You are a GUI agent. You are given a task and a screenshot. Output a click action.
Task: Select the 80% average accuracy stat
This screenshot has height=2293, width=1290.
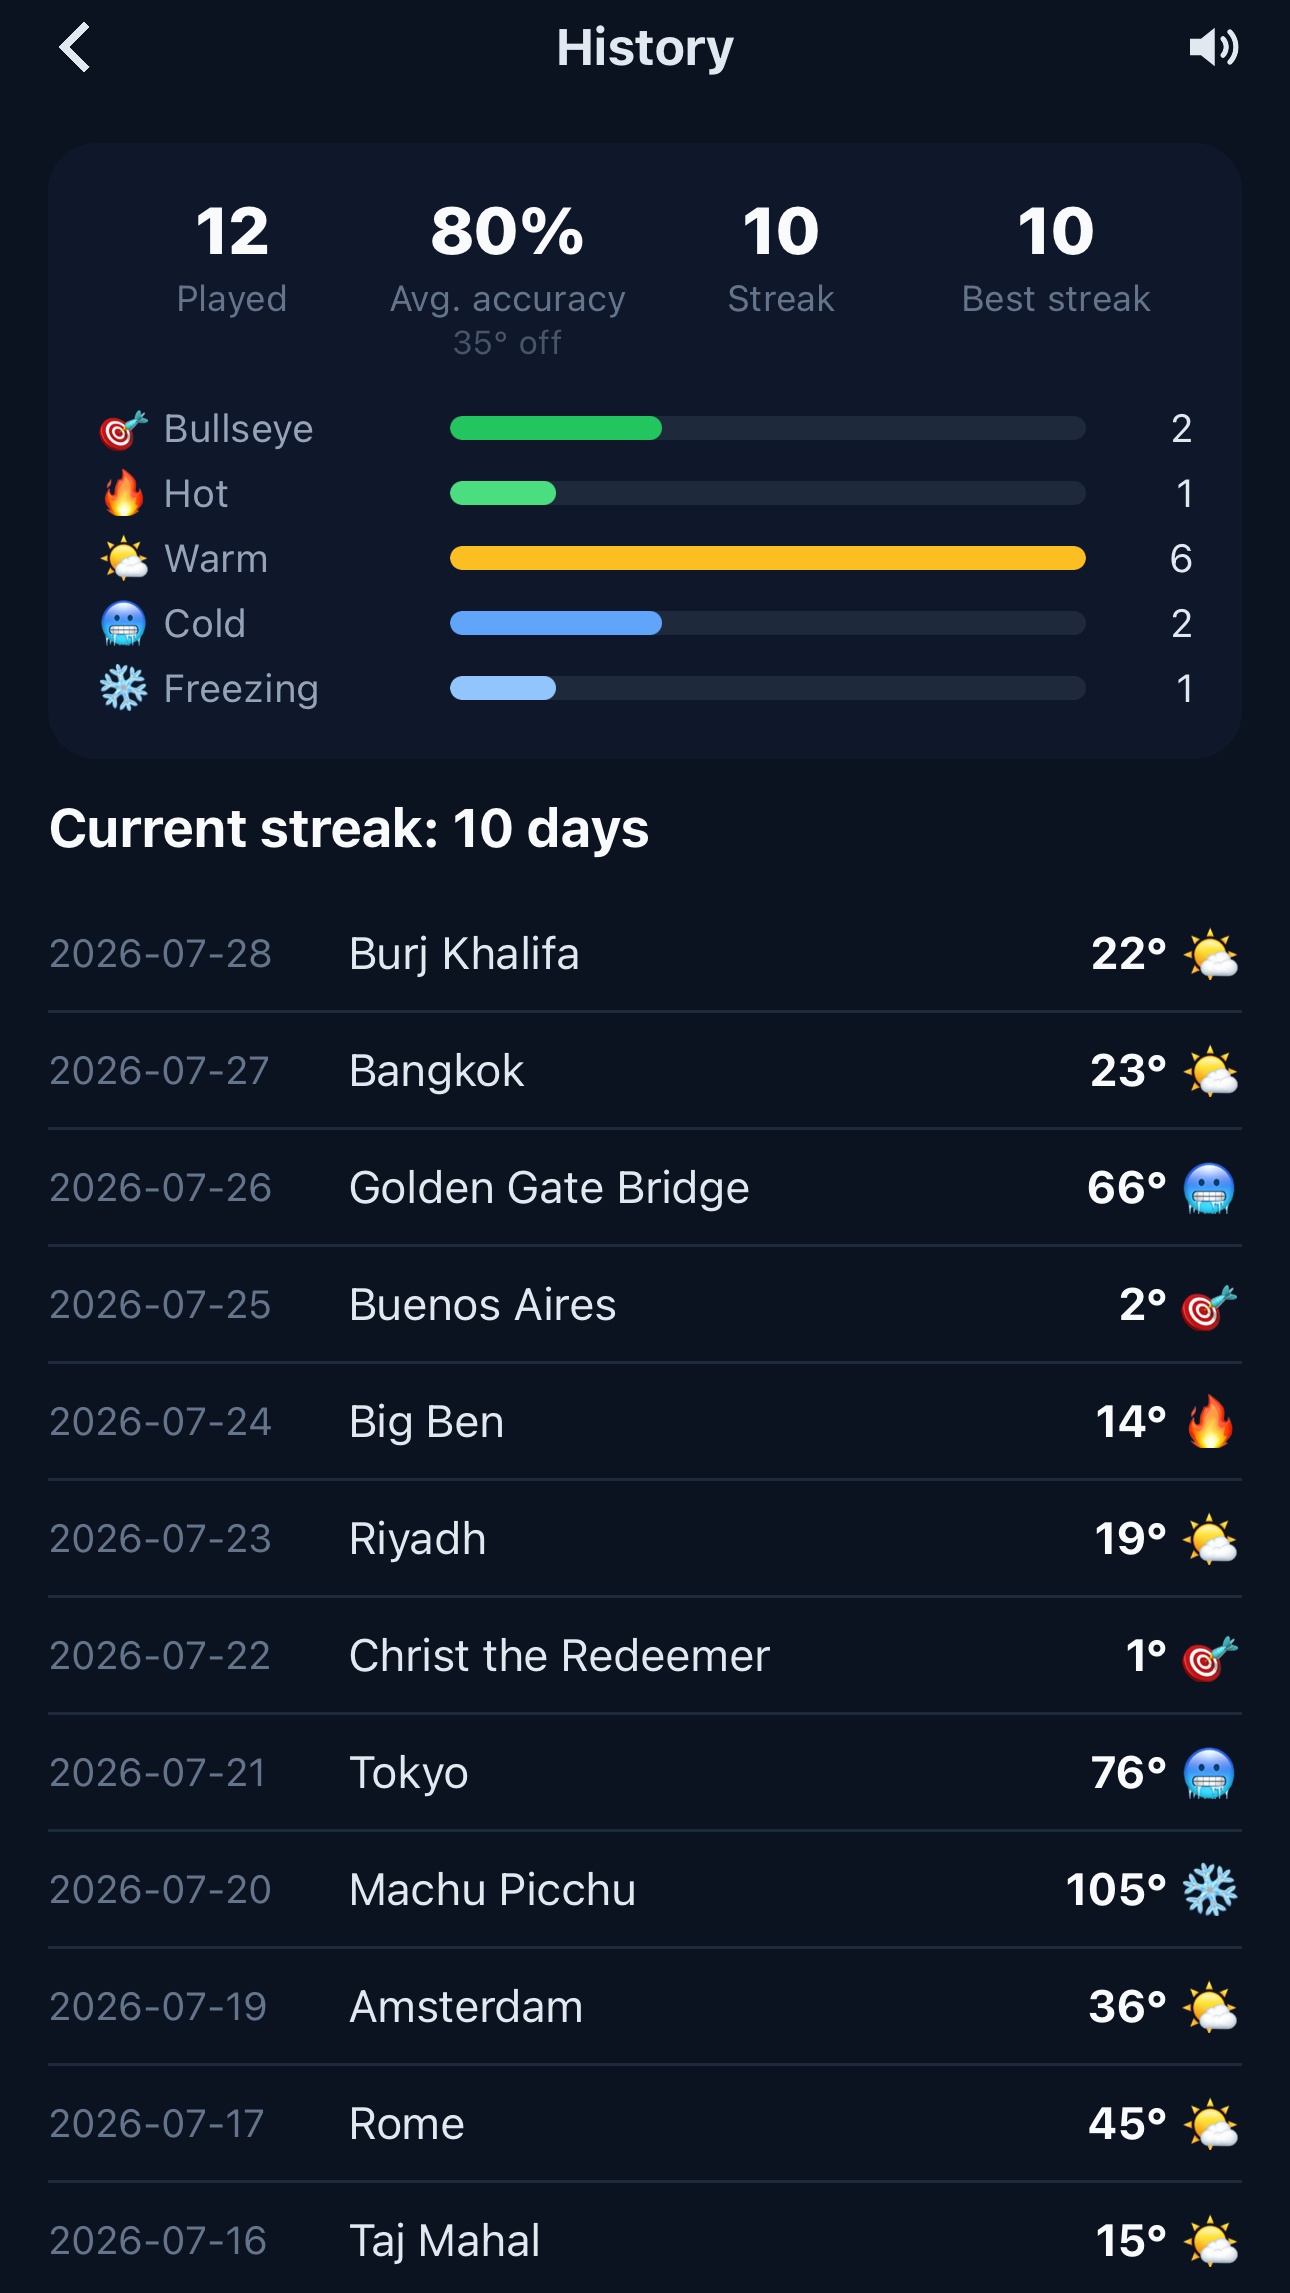(508, 277)
